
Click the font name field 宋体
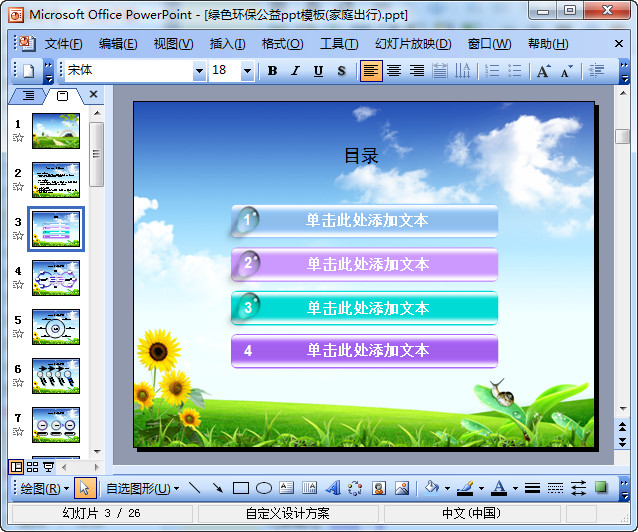[129, 71]
